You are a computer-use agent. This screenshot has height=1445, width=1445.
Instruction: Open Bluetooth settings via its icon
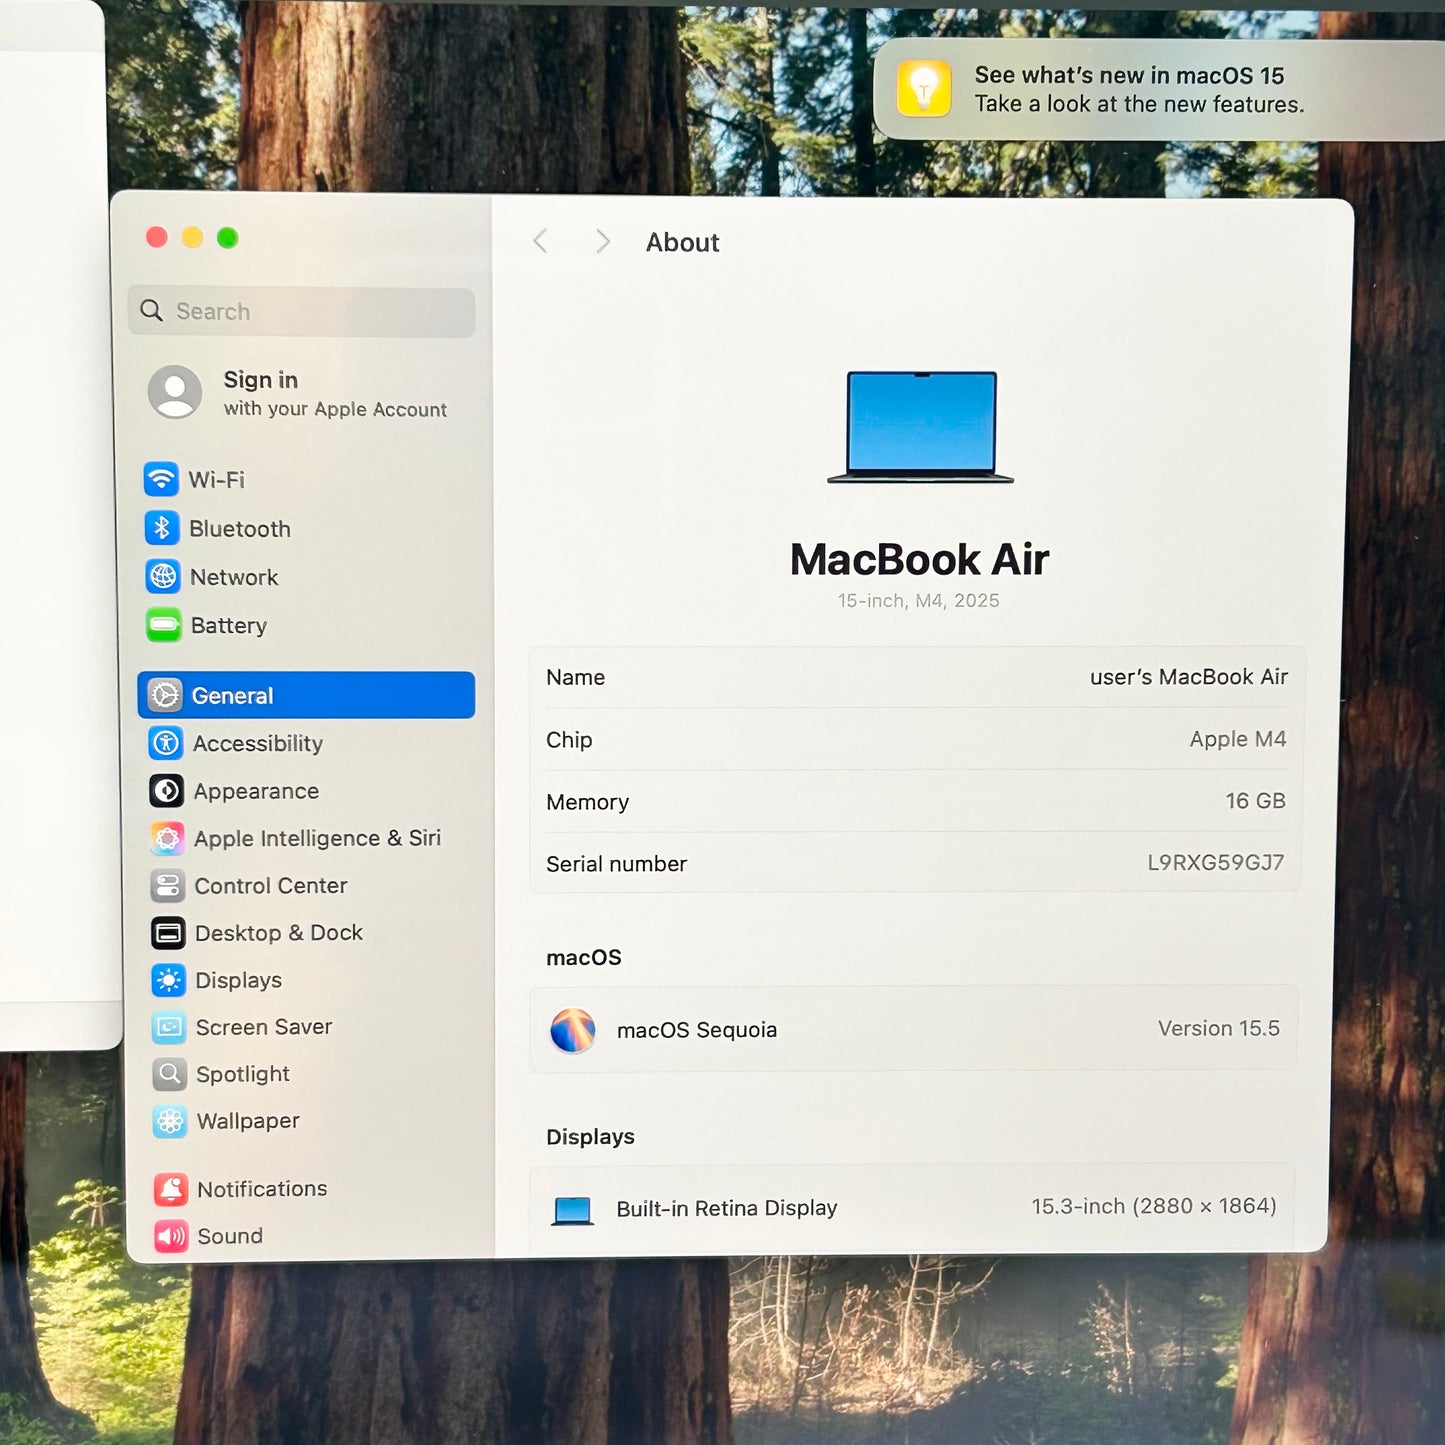[164, 528]
